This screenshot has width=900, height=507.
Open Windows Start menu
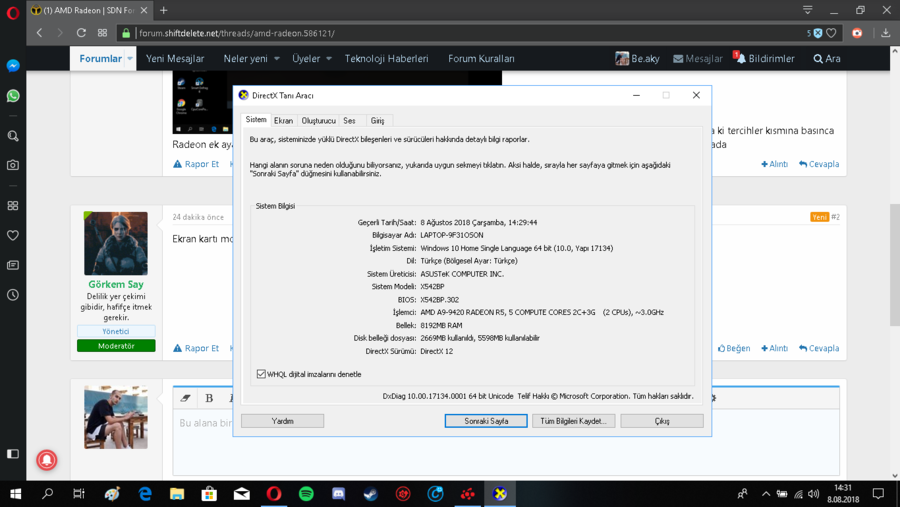coord(15,493)
